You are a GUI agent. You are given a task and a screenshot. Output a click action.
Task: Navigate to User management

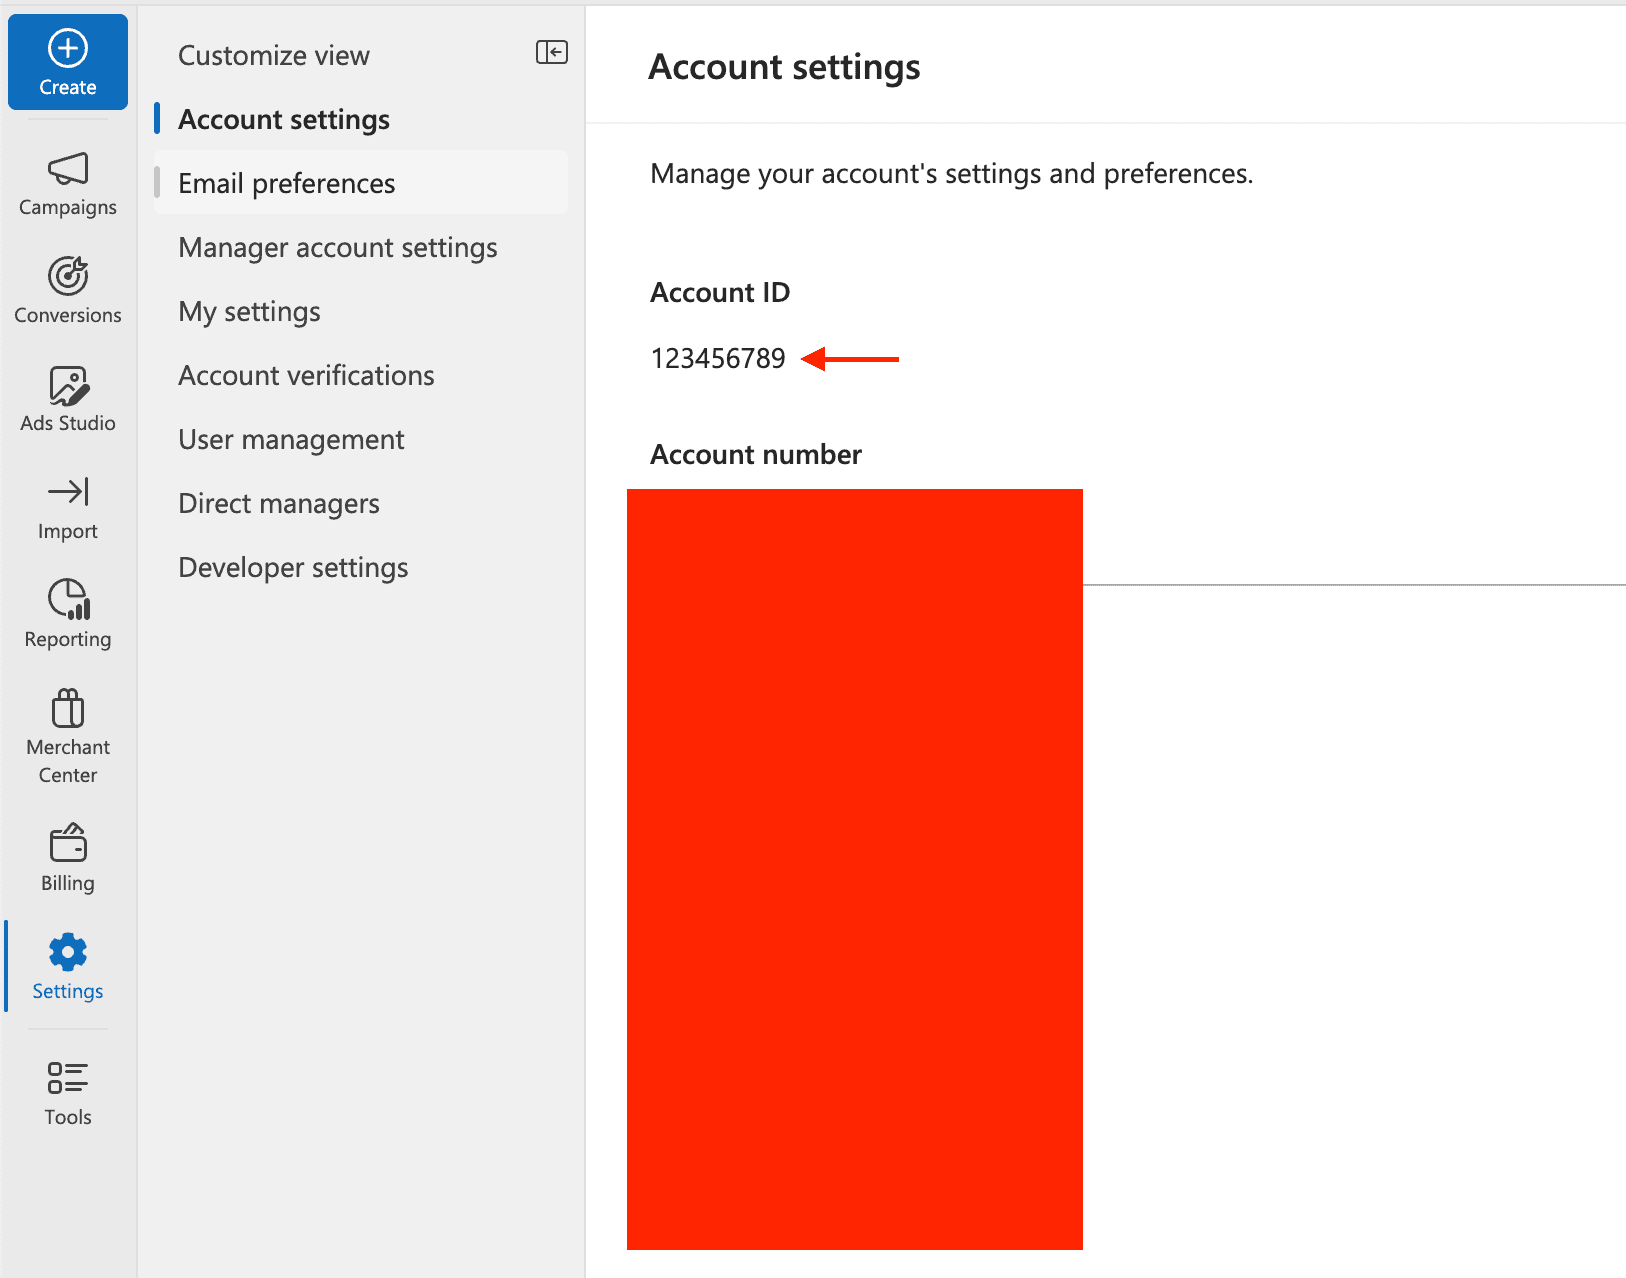[291, 439]
